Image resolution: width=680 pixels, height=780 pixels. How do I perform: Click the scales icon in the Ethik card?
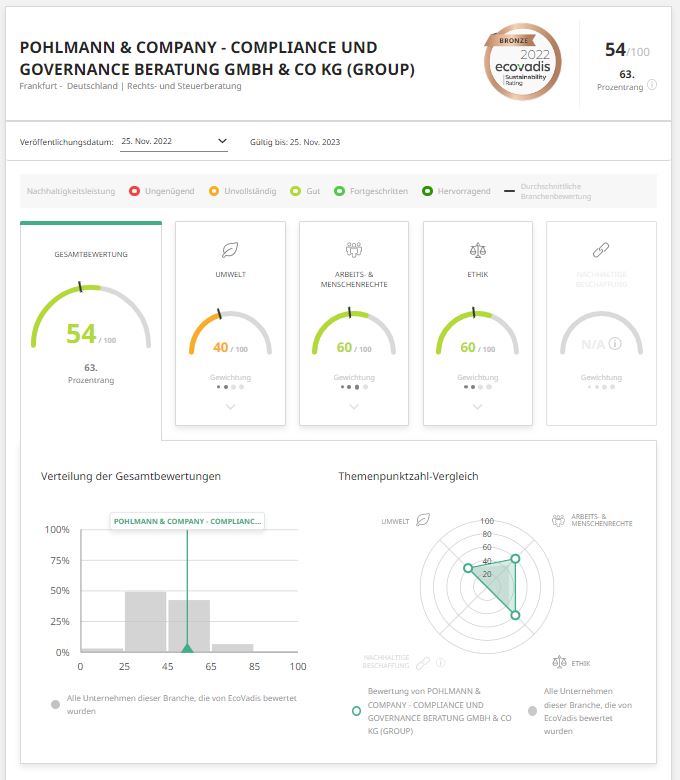tap(478, 250)
